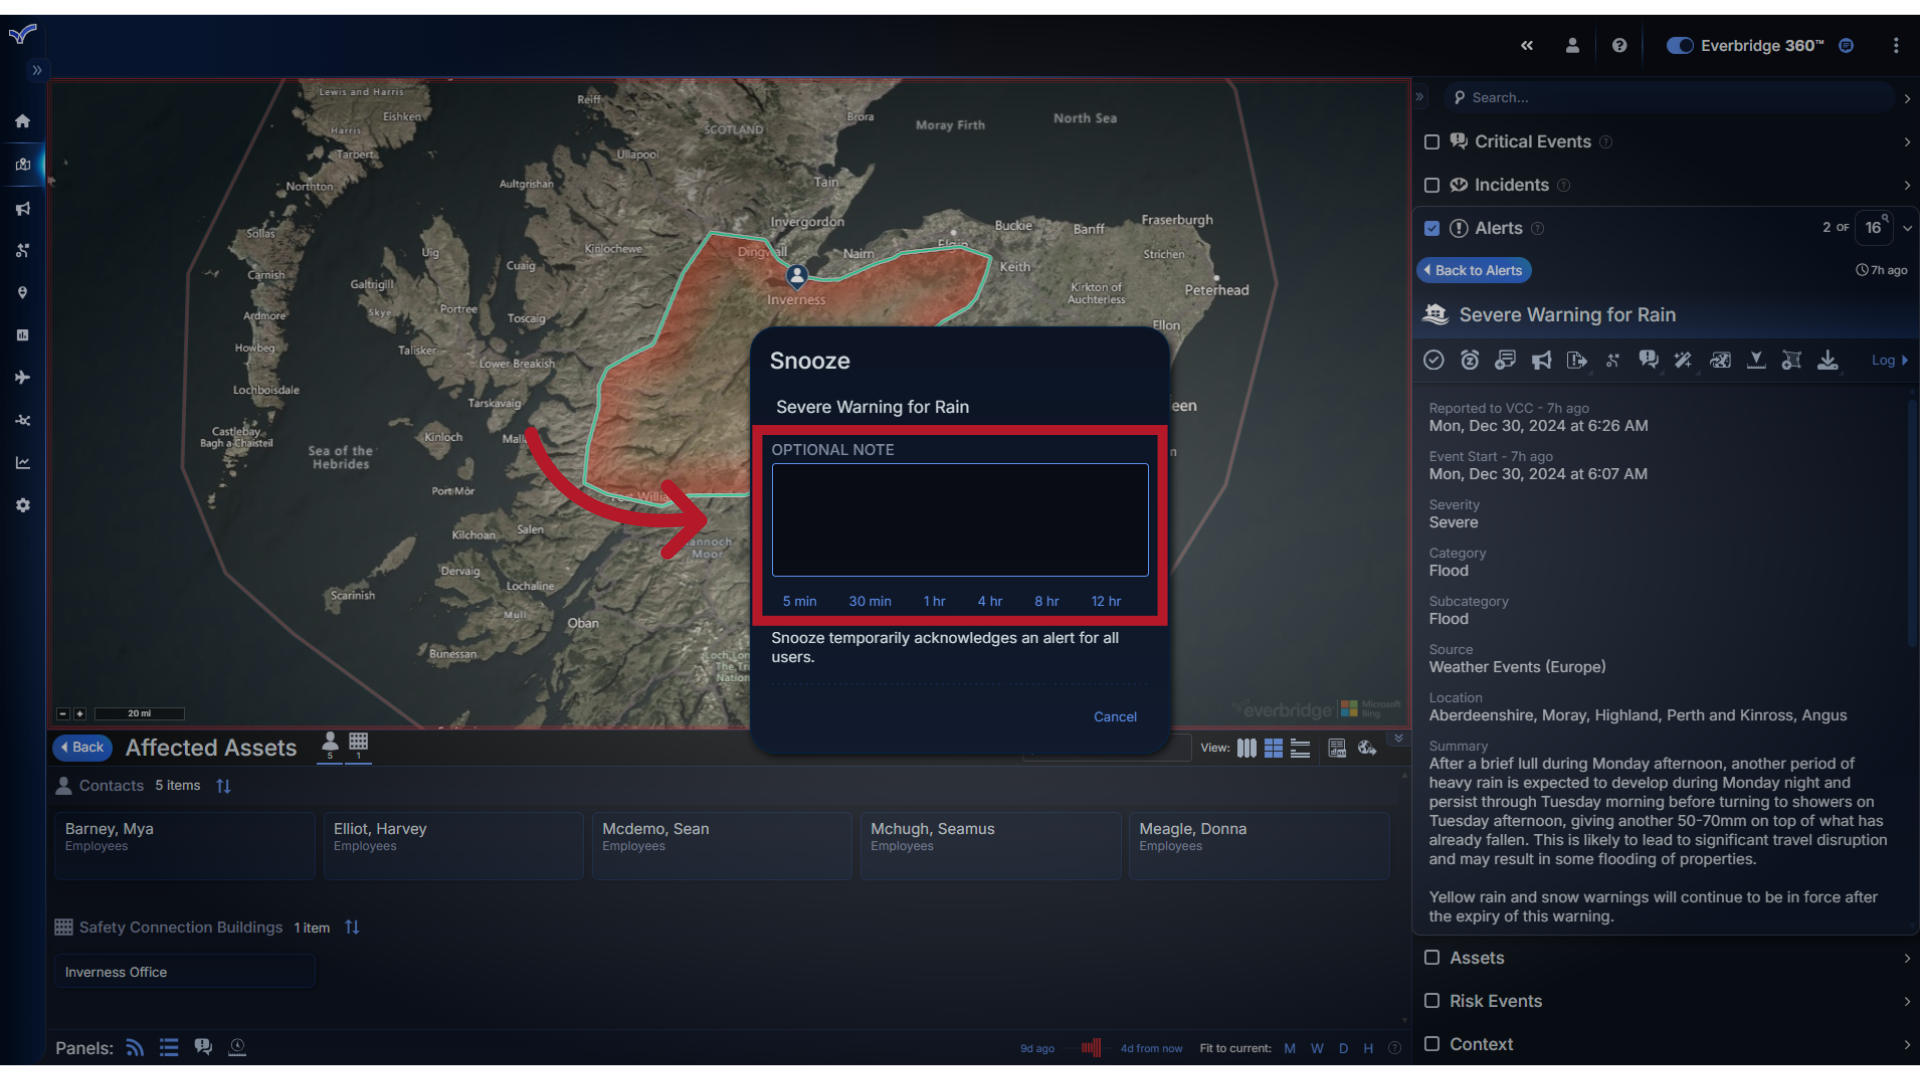
Task: Open the settings gear in left sidebar
Action: click(x=22, y=505)
